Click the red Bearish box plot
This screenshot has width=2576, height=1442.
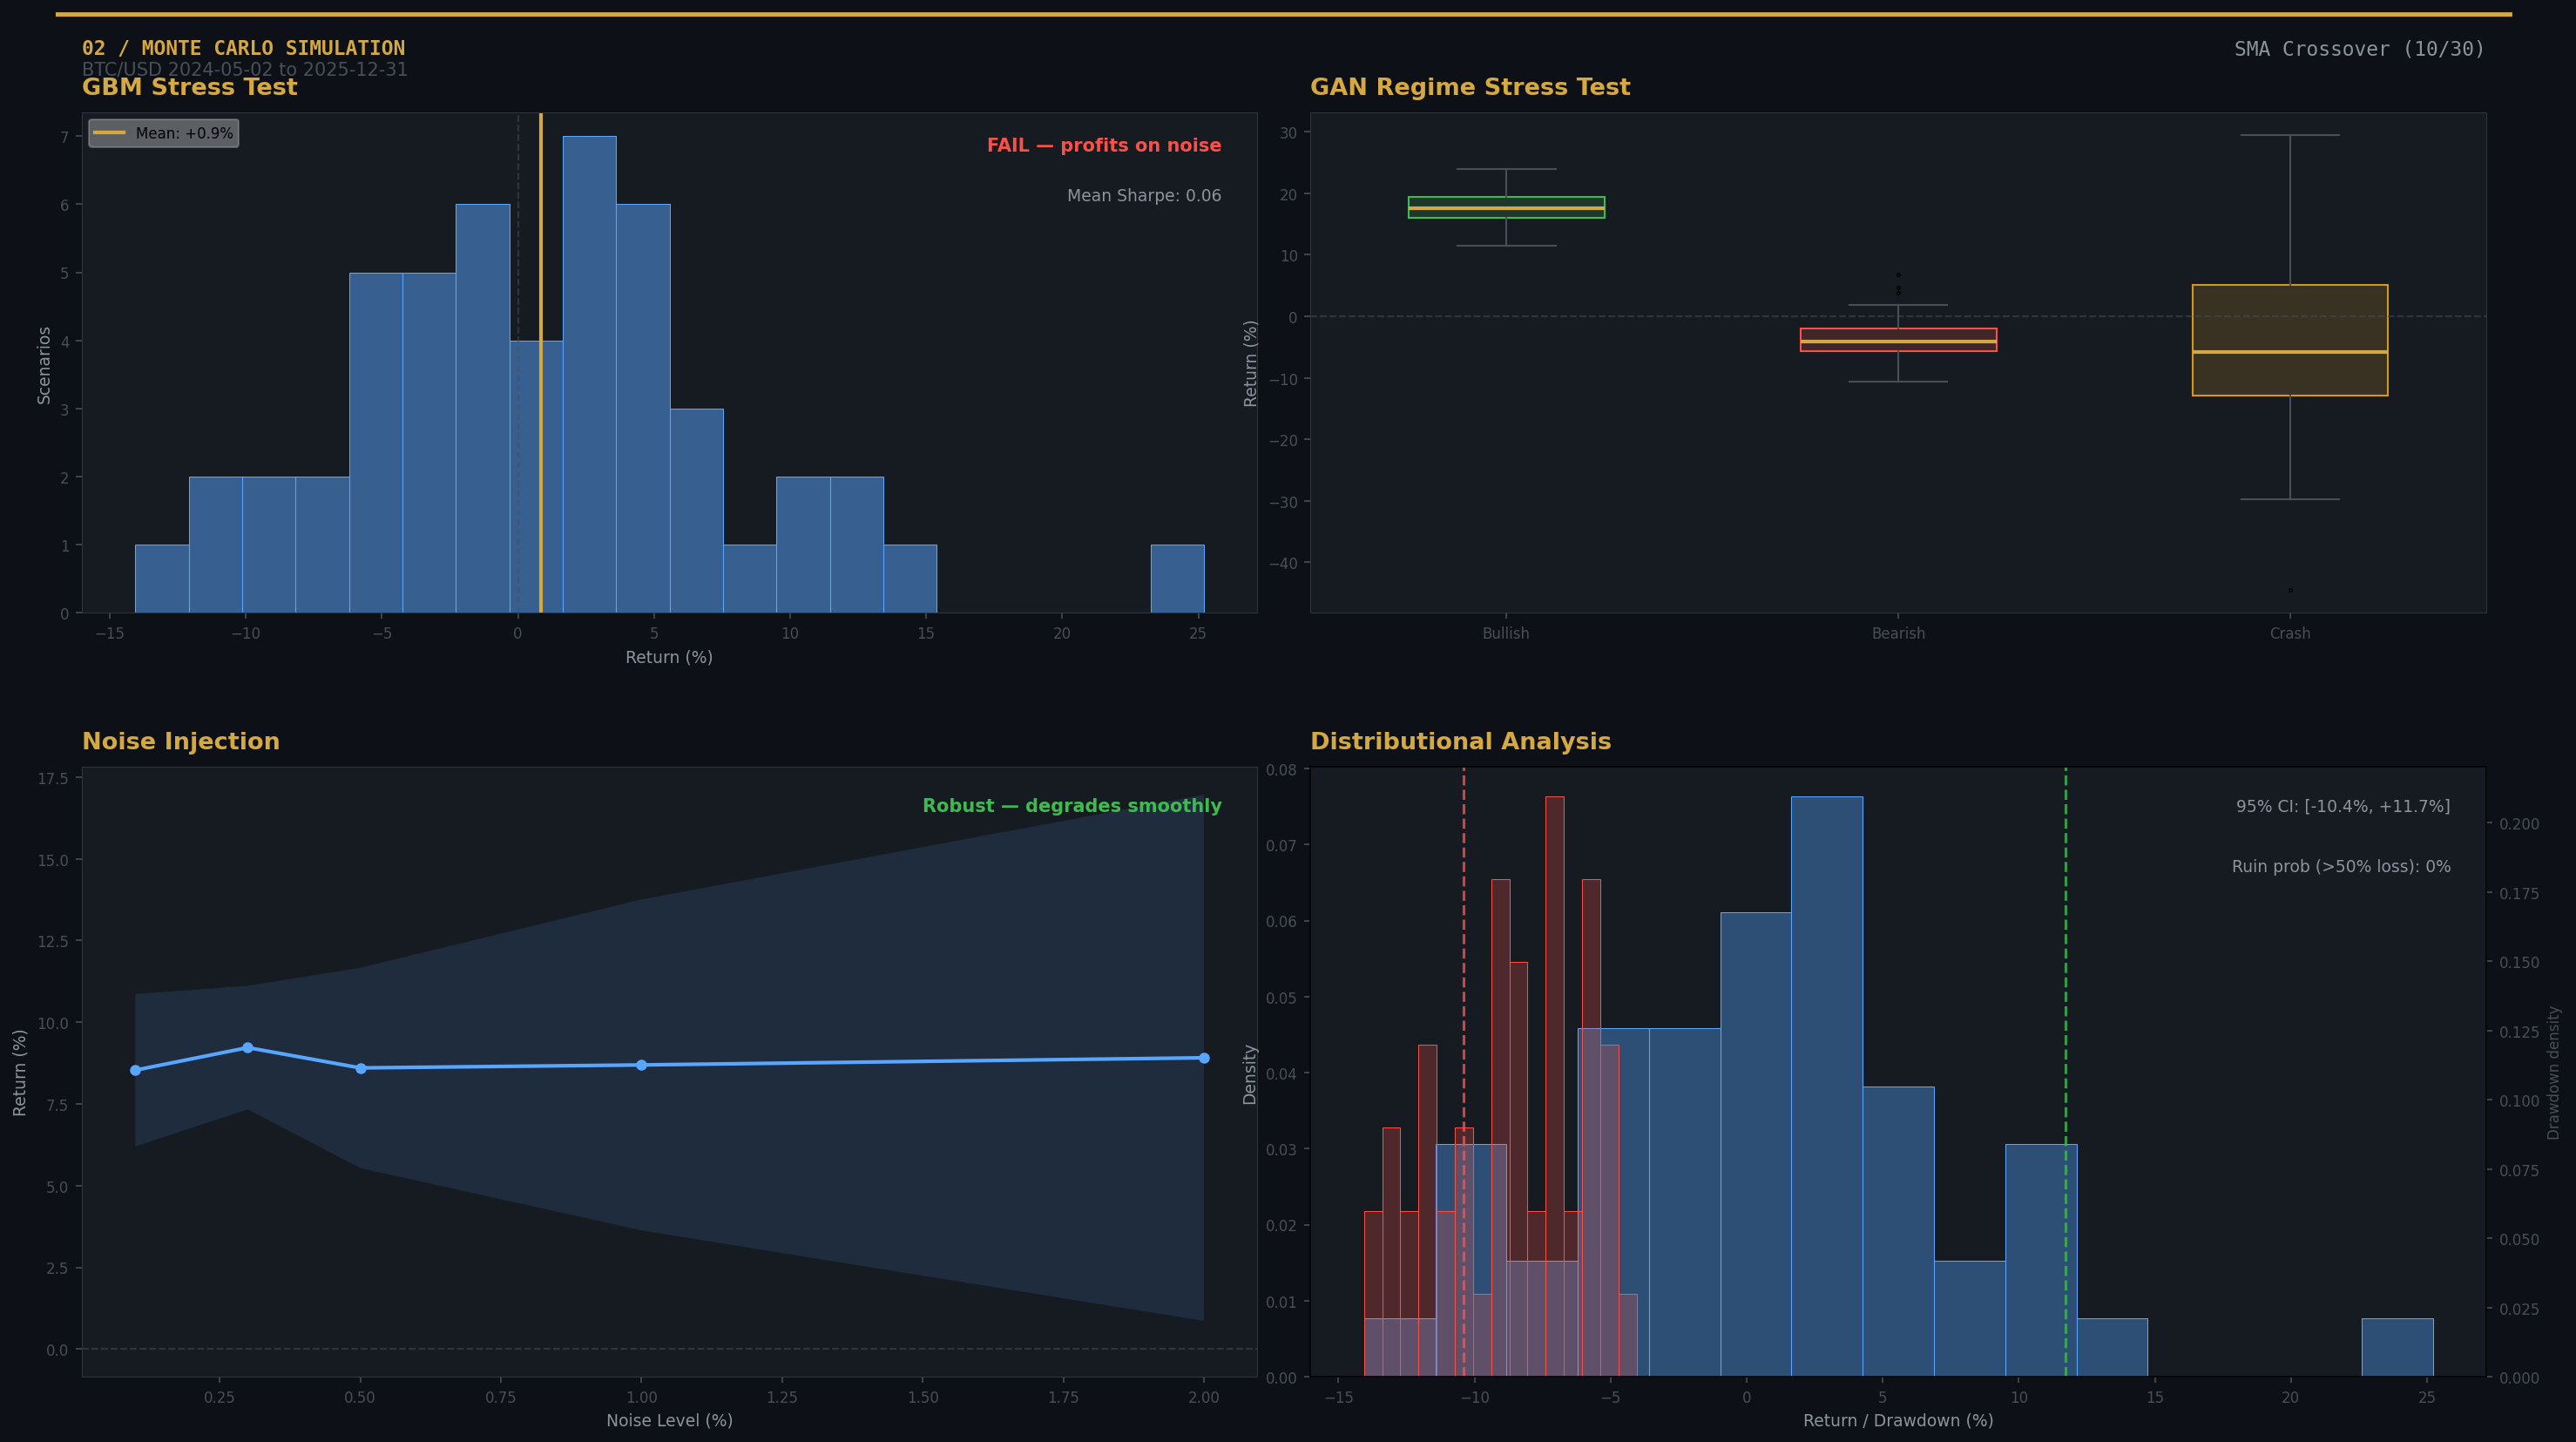(1898, 340)
